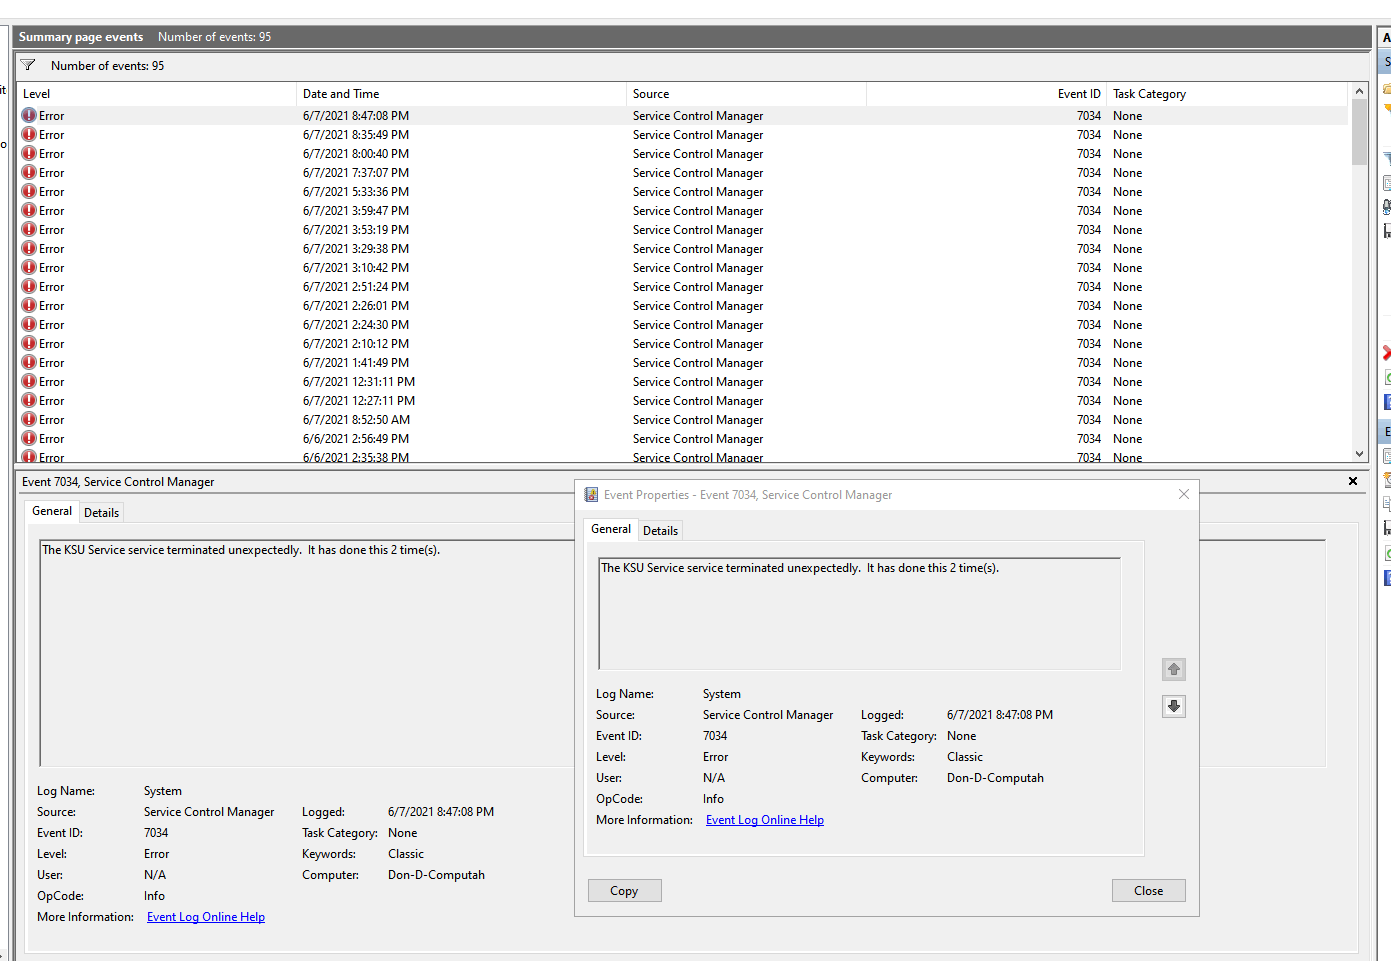Click the Error icon in the 8:52:50 AM row
This screenshot has height=961, width=1391.
[x=29, y=419]
